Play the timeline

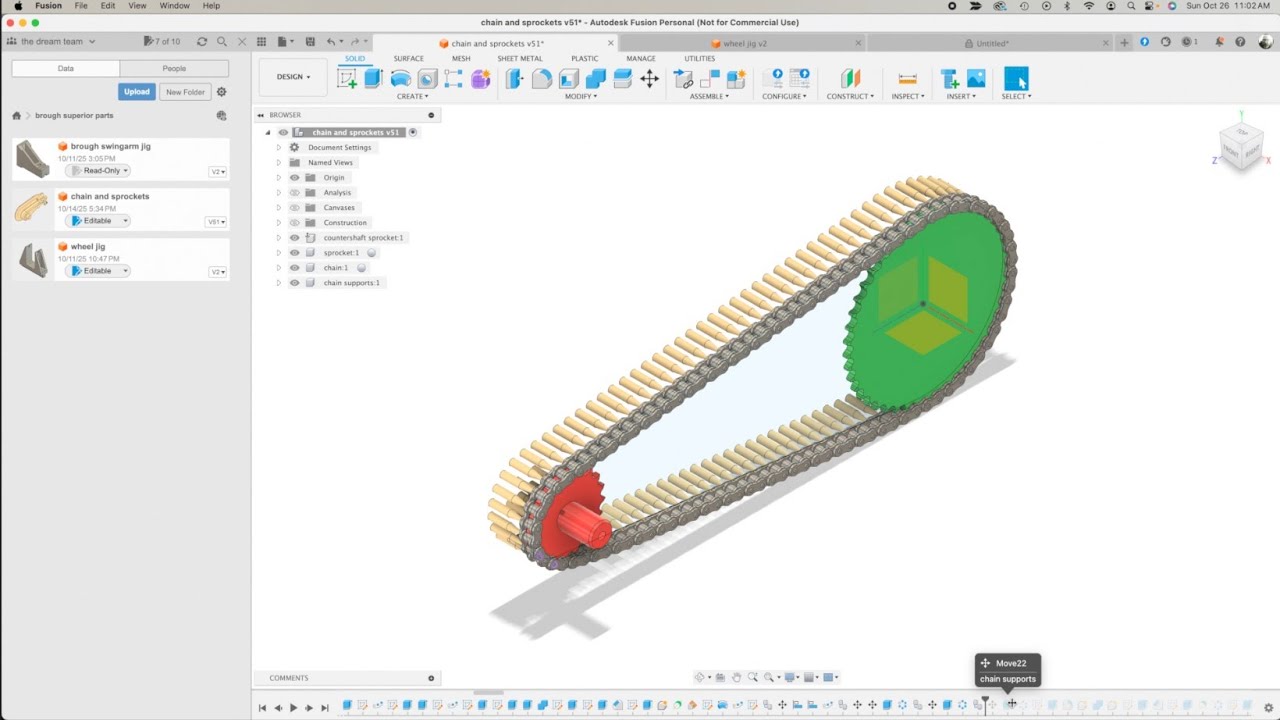[293, 707]
